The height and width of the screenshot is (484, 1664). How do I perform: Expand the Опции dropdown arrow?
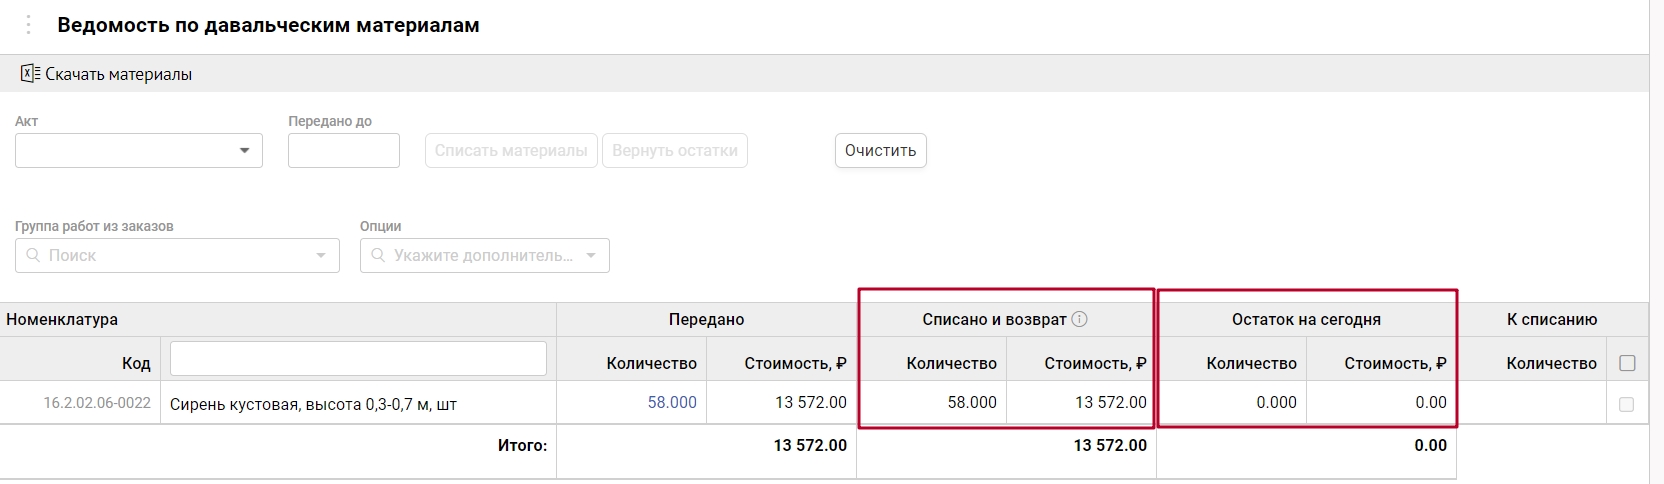click(591, 256)
